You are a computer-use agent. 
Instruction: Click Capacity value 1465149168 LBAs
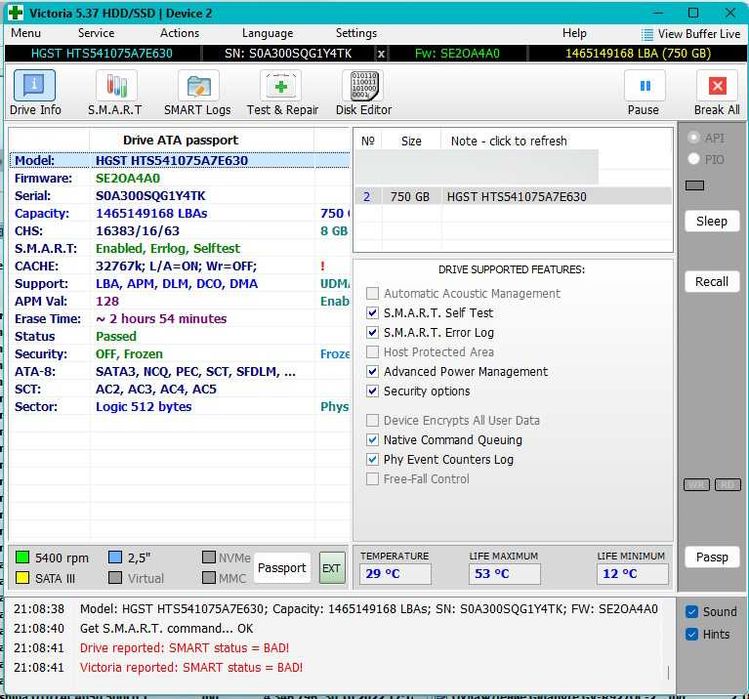tap(151, 214)
